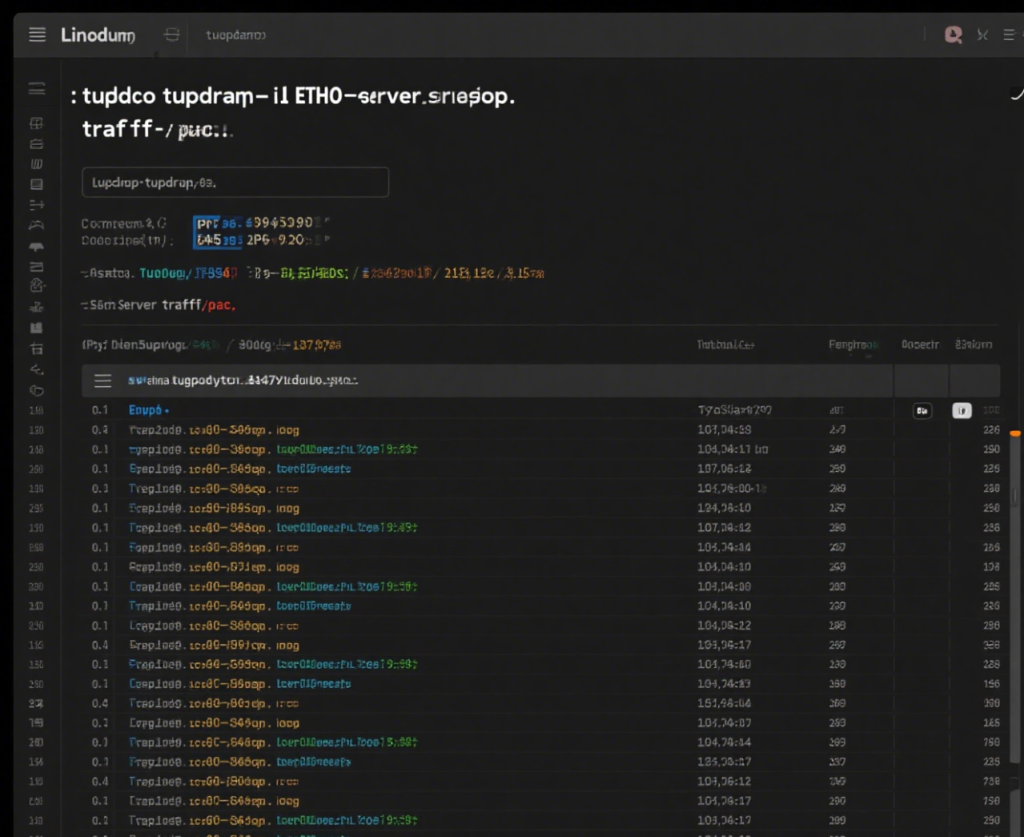The image size is (1024, 837).
Task: Click the grid icon in left sidebar
Action: pos(37,124)
